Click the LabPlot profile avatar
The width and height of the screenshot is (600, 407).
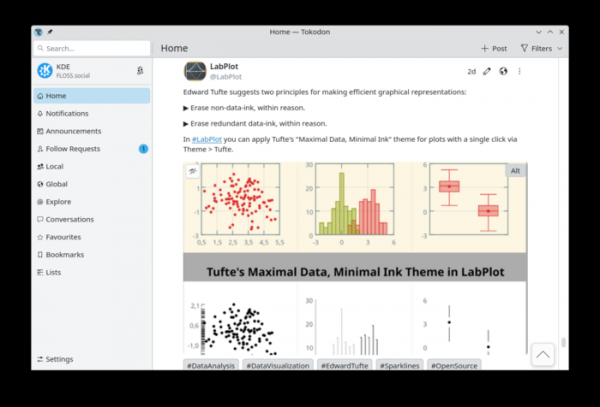tap(195, 71)
